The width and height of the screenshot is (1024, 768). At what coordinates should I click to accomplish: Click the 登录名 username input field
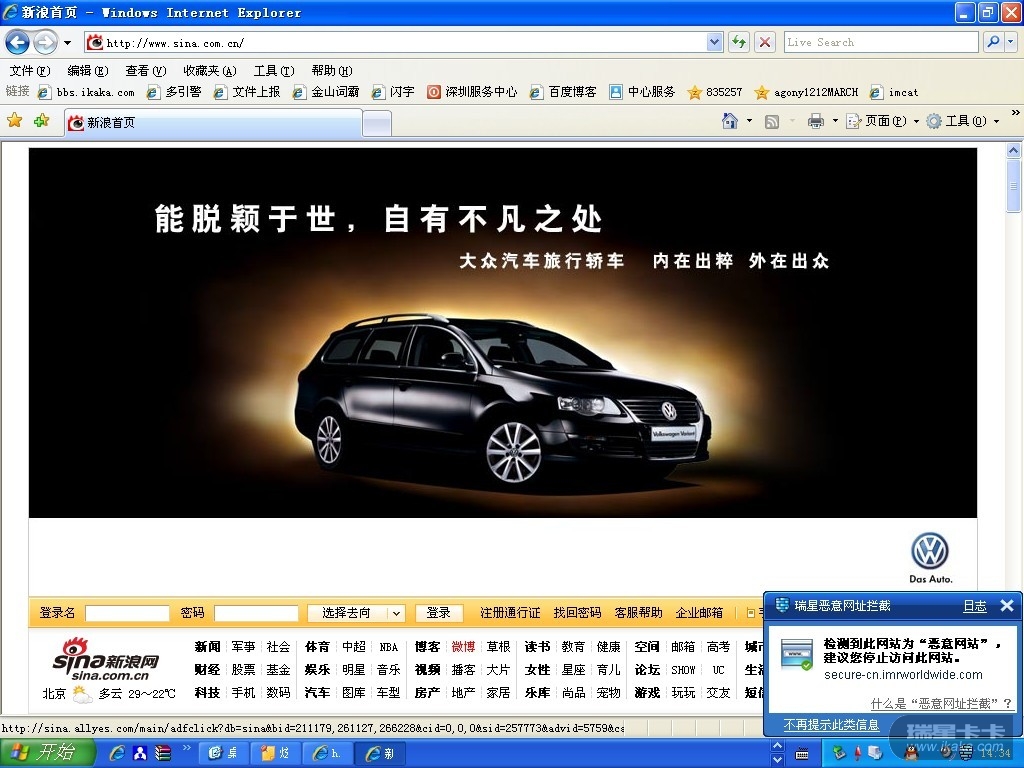tap(127, 613)
